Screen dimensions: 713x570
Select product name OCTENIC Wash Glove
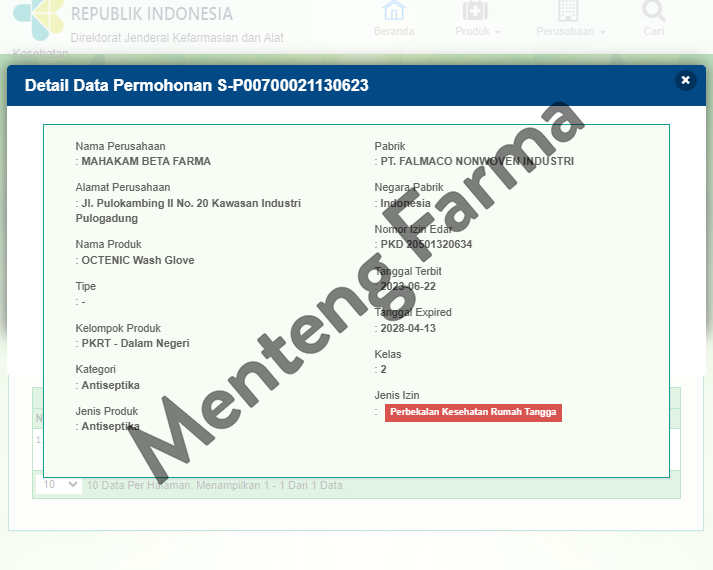point(138,260)
